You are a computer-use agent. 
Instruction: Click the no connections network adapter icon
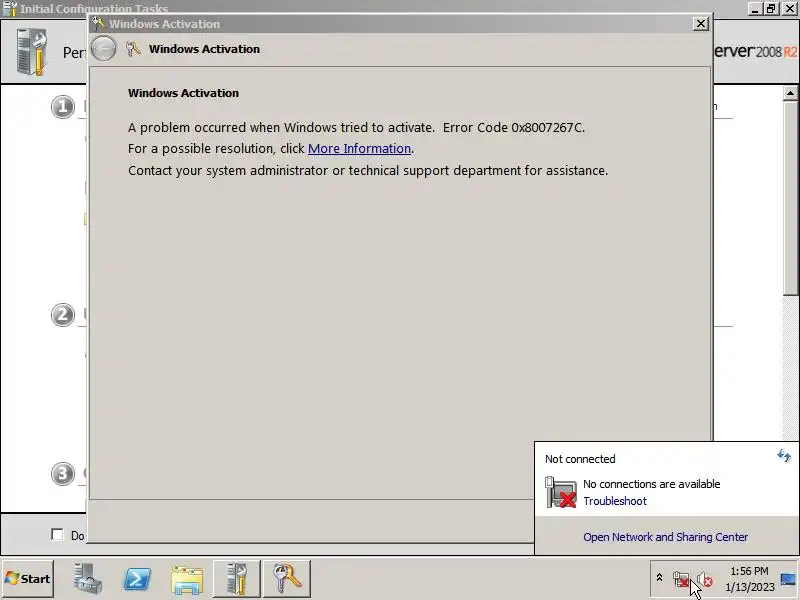point(561,492)
